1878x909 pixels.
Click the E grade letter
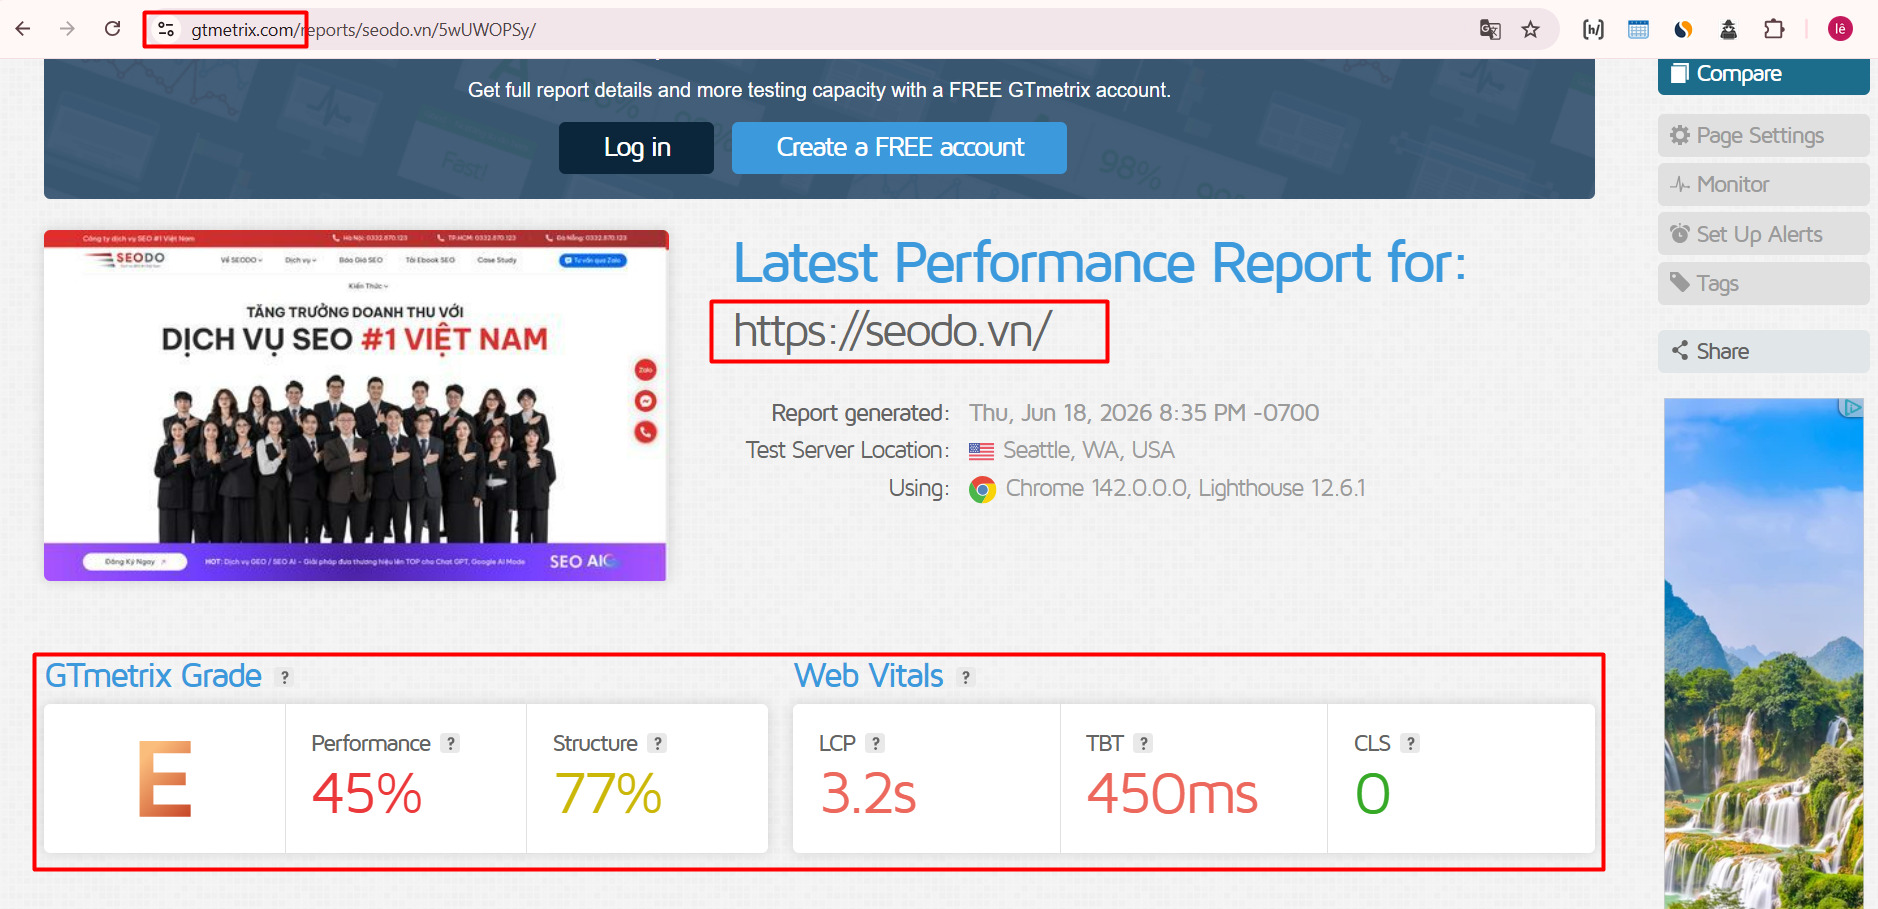pos(164,779)
